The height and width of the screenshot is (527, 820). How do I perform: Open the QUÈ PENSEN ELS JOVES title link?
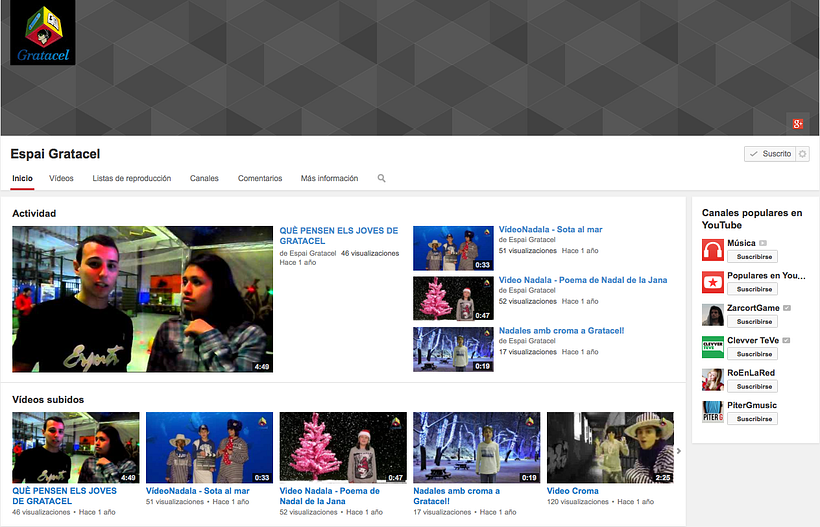pyautogui.click(x=338, y=236)
